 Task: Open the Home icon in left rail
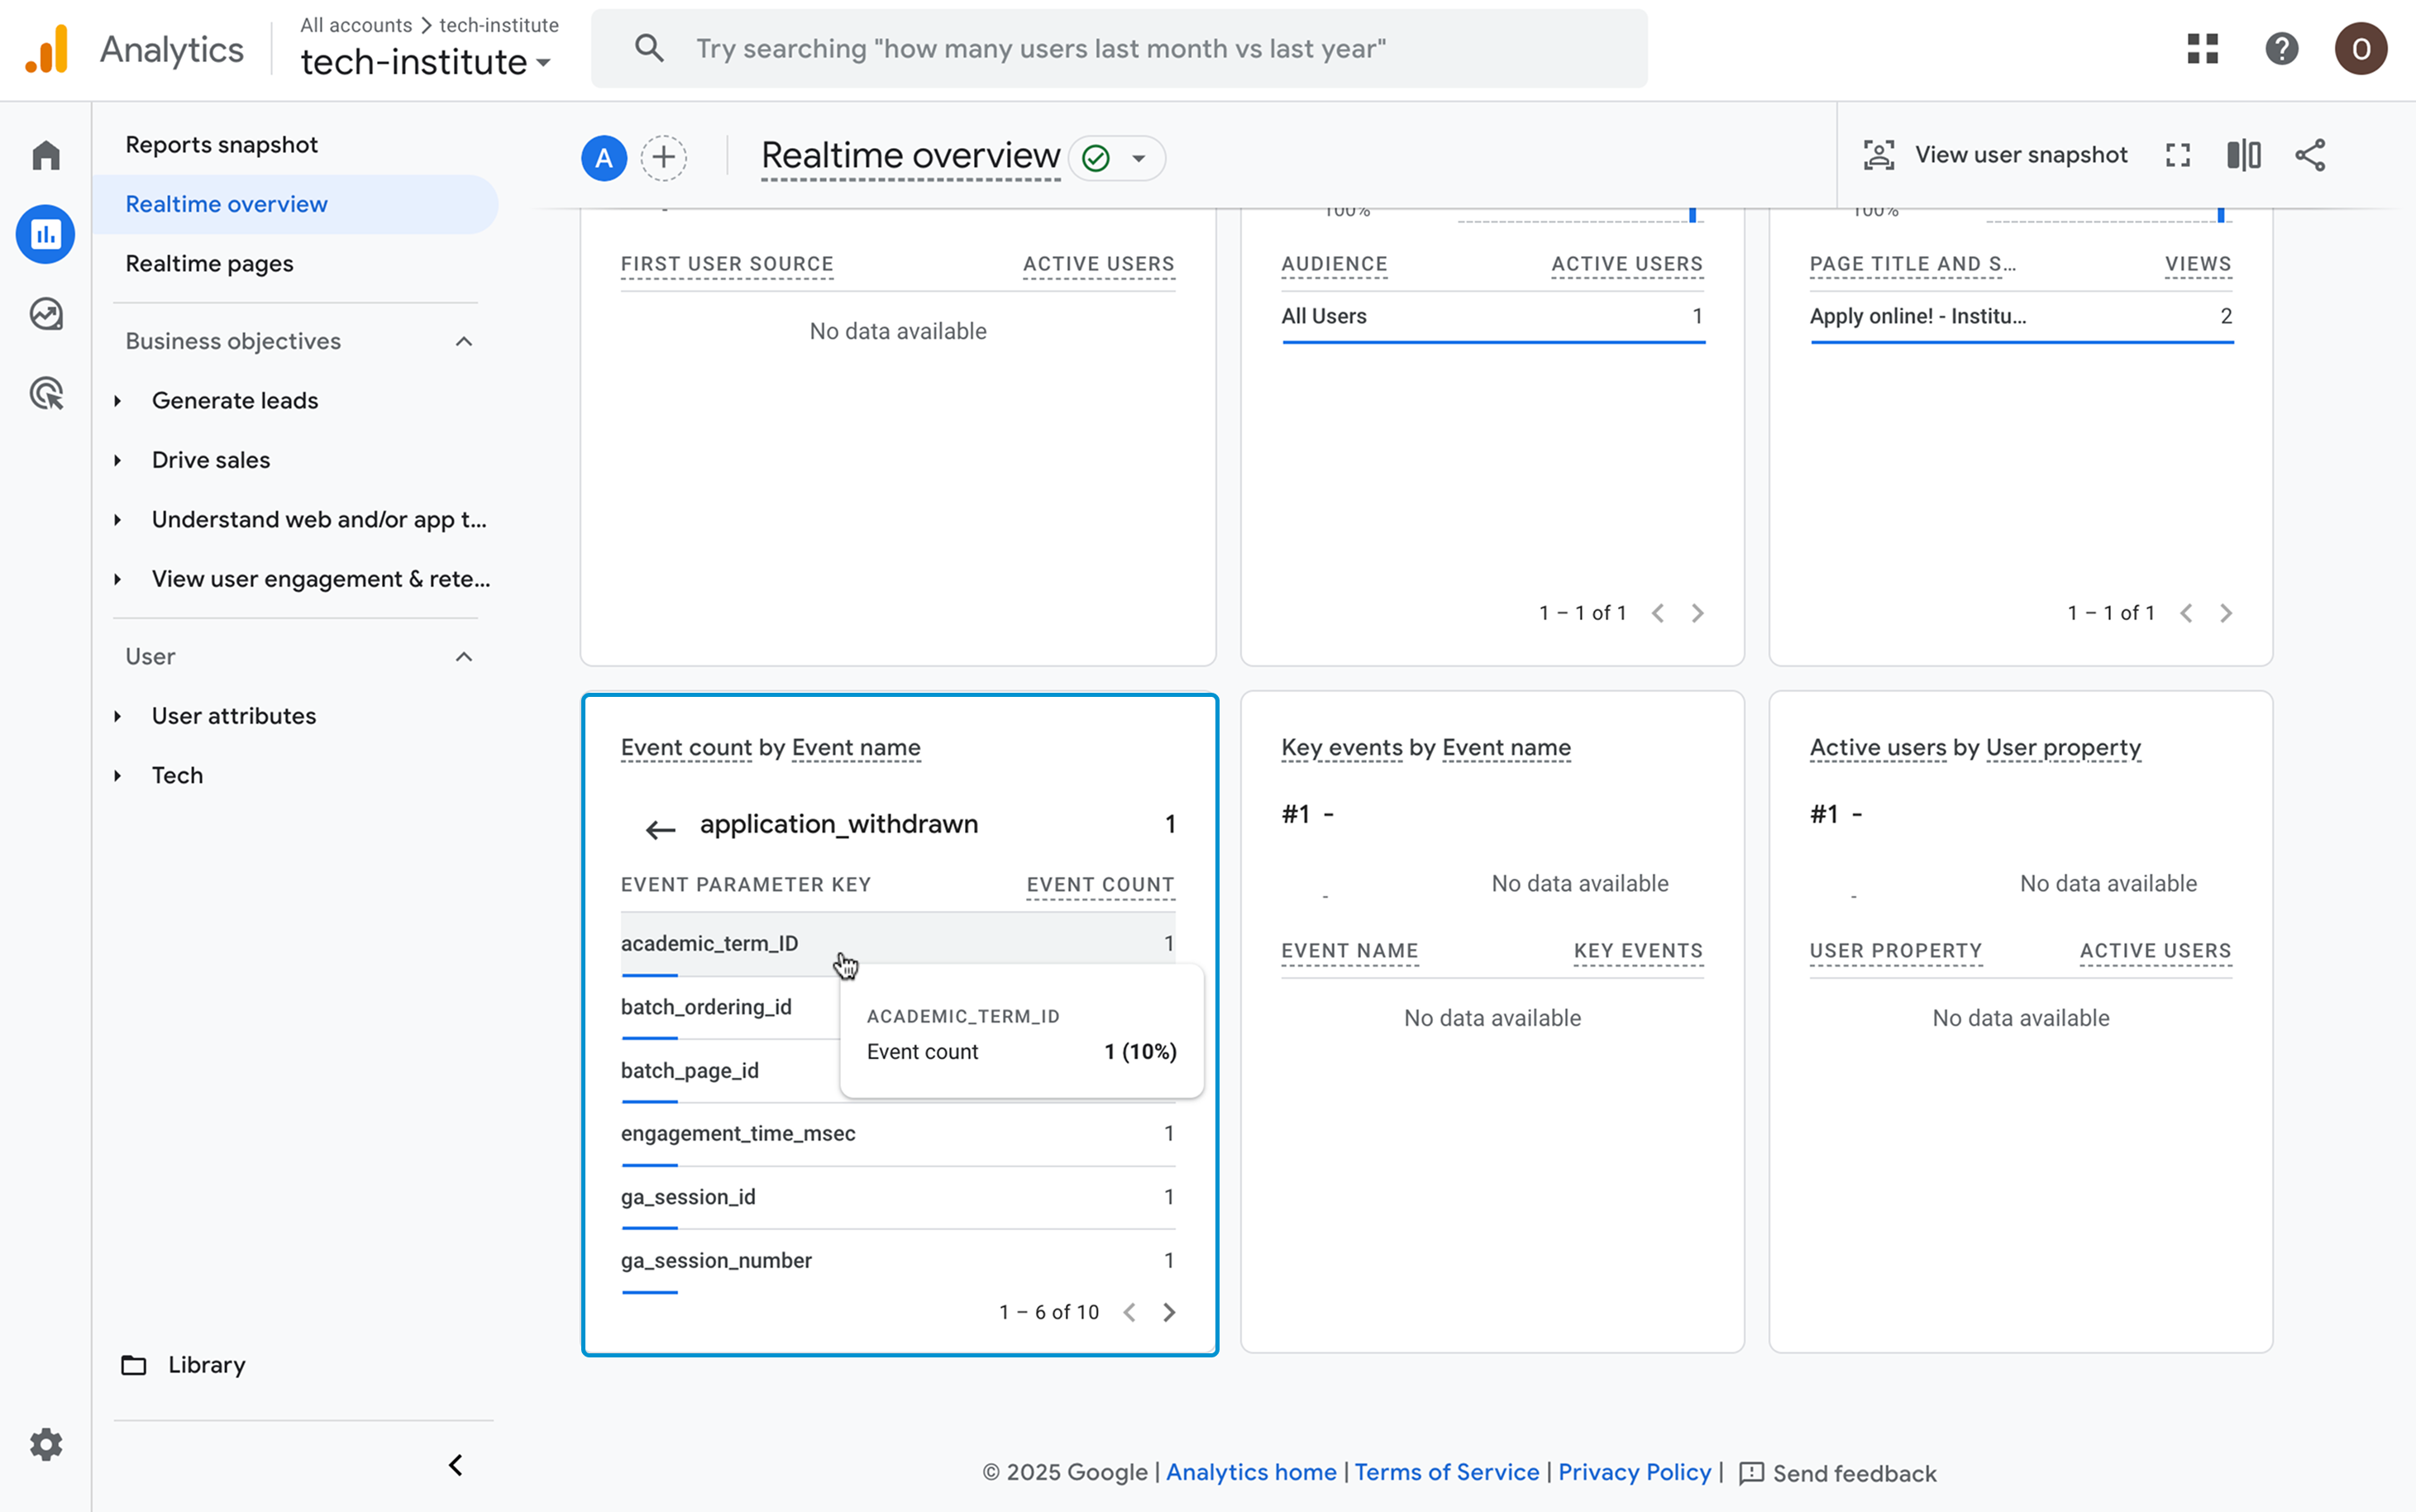pyautogui.click(x=46, y=155)
